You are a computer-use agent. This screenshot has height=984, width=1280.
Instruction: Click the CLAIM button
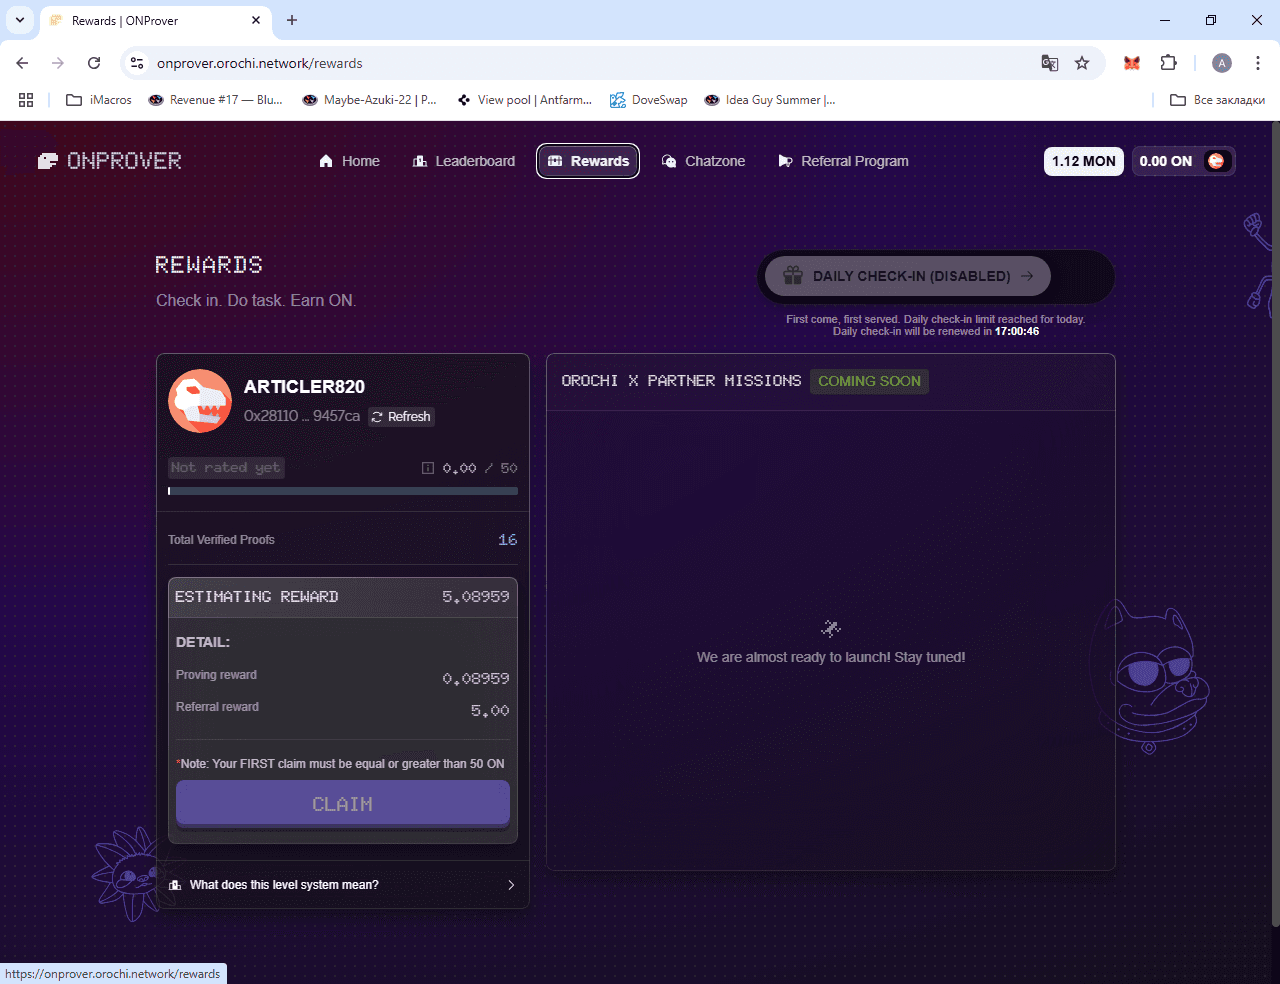343,804
